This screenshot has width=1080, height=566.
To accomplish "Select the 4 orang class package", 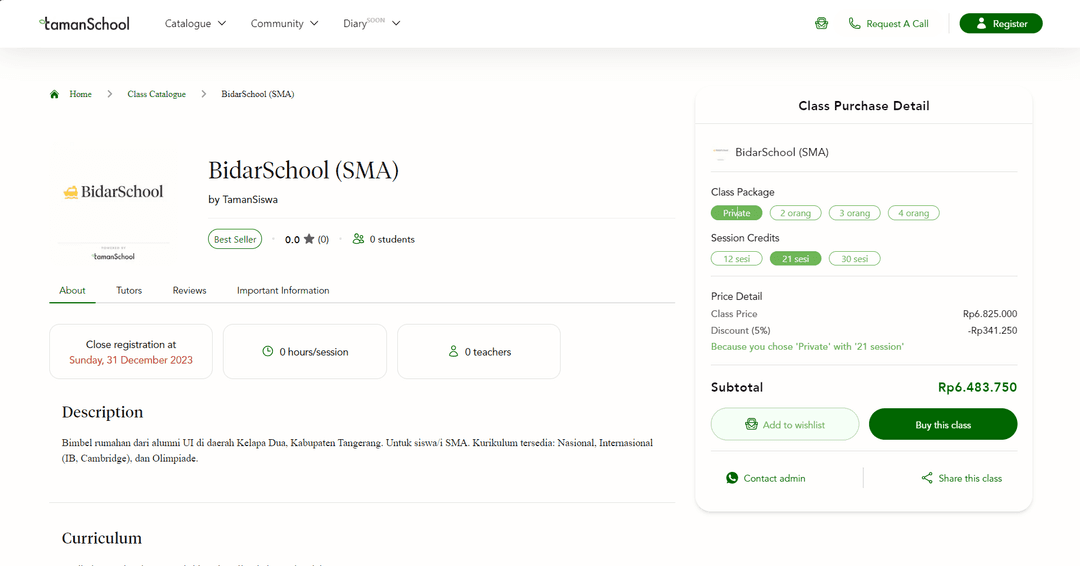I will 913,213.
